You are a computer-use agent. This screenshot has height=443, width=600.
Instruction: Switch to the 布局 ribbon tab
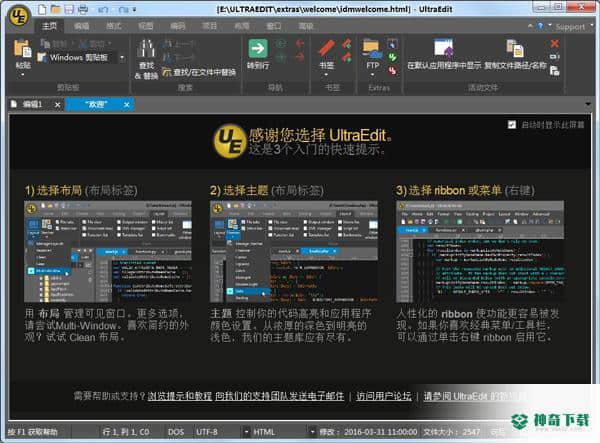click(241, 26)
